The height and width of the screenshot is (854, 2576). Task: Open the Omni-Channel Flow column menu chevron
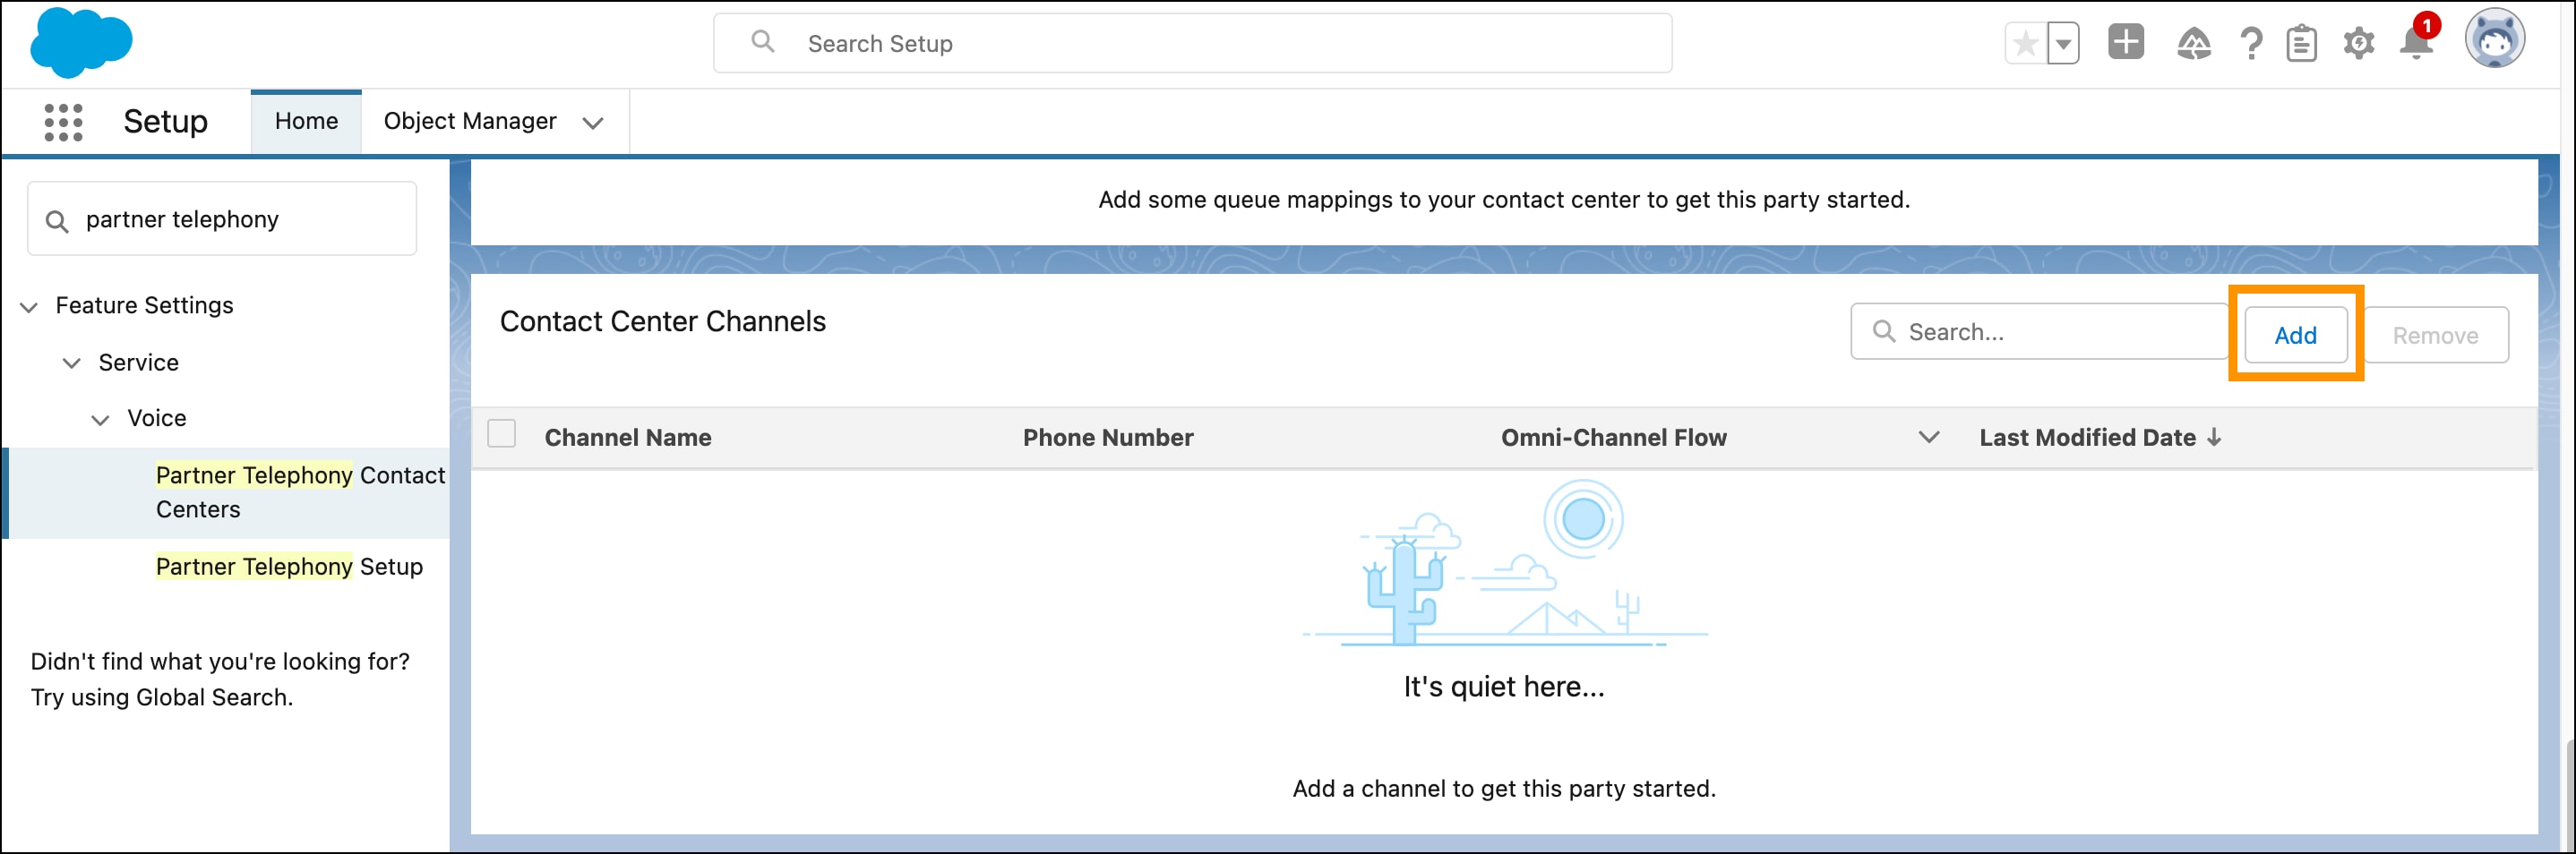point(1929,437)
